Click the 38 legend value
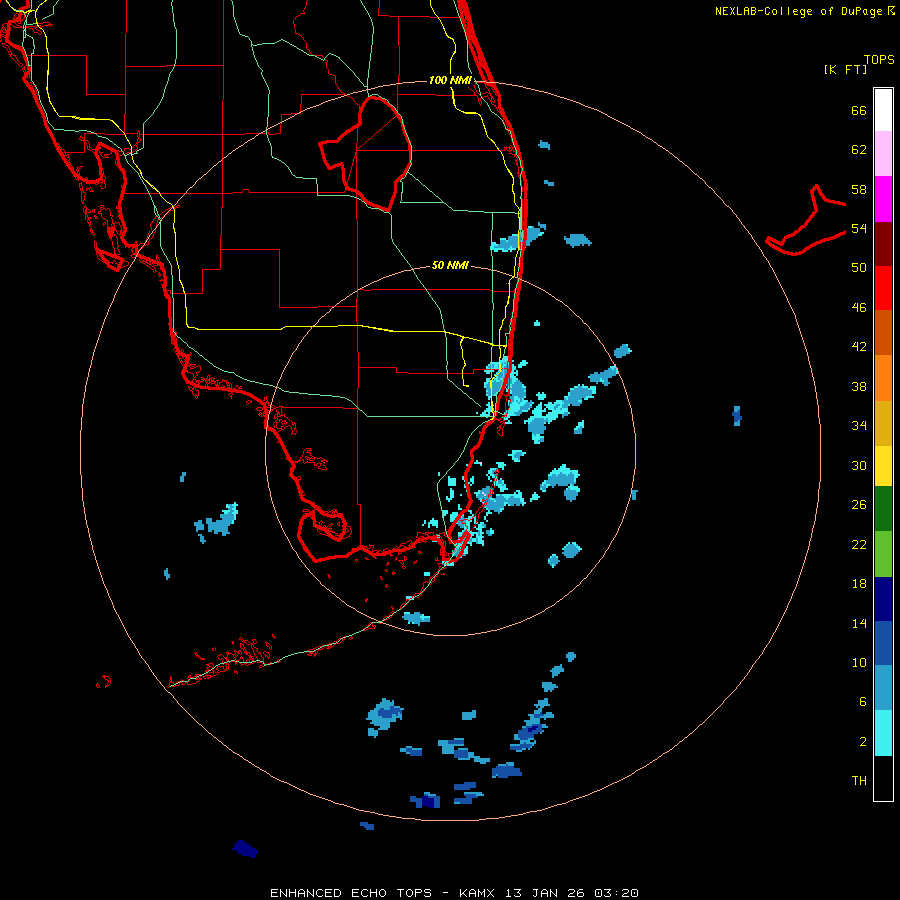This screenshot has height=900, width=900. (x=859, y=386)
